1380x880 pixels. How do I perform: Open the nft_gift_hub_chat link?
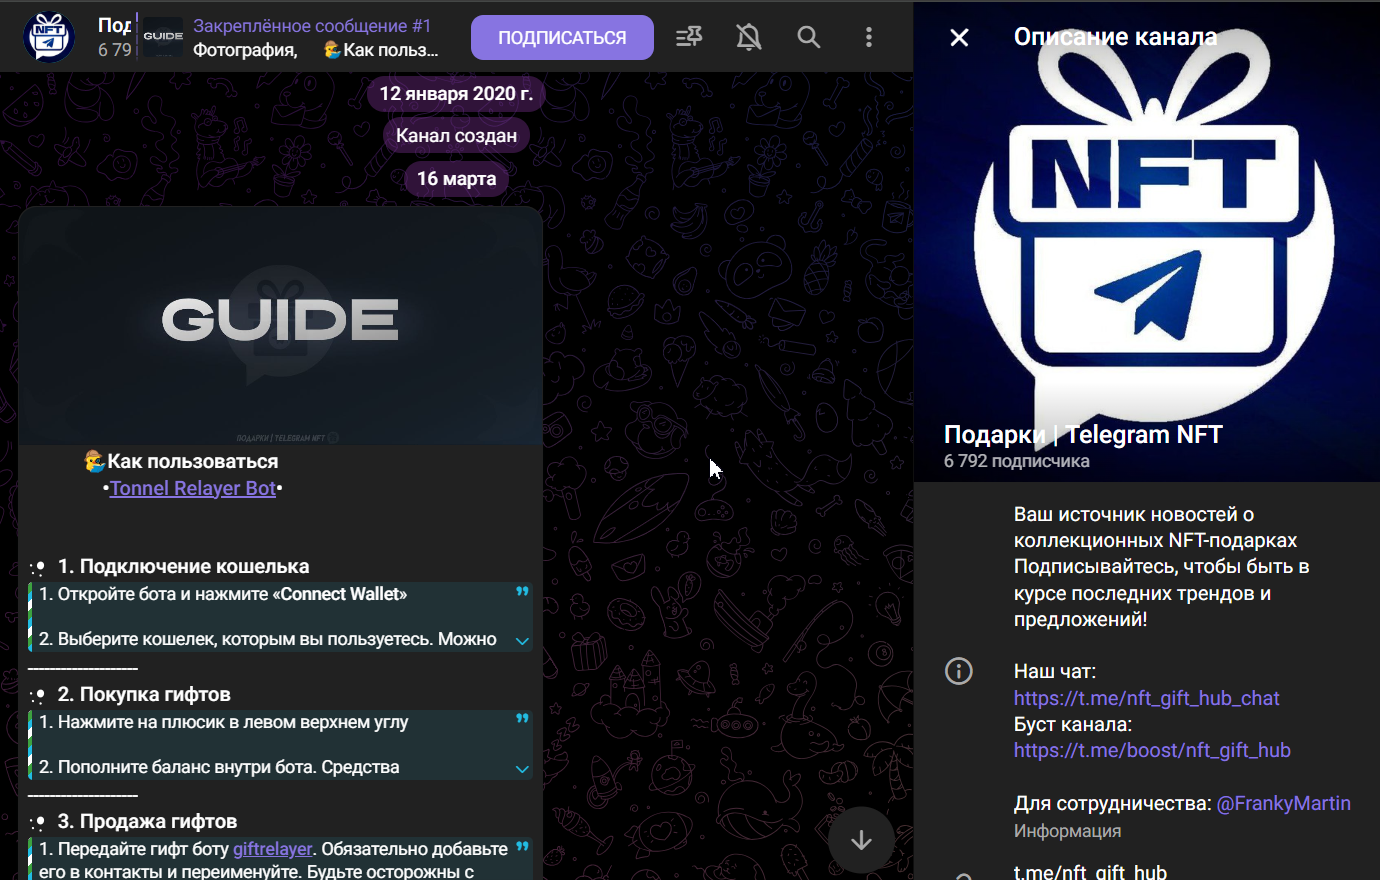[1146, 698]
